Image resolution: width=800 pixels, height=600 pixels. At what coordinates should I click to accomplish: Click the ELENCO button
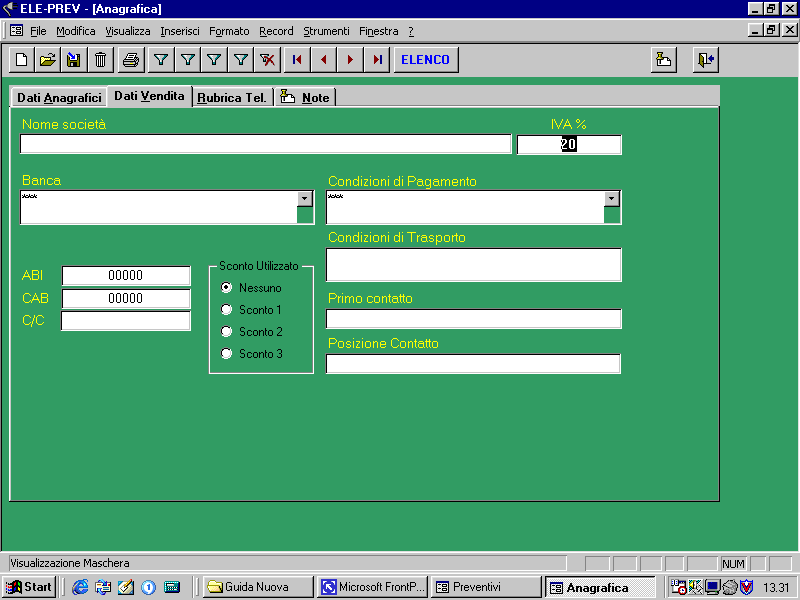425,60
